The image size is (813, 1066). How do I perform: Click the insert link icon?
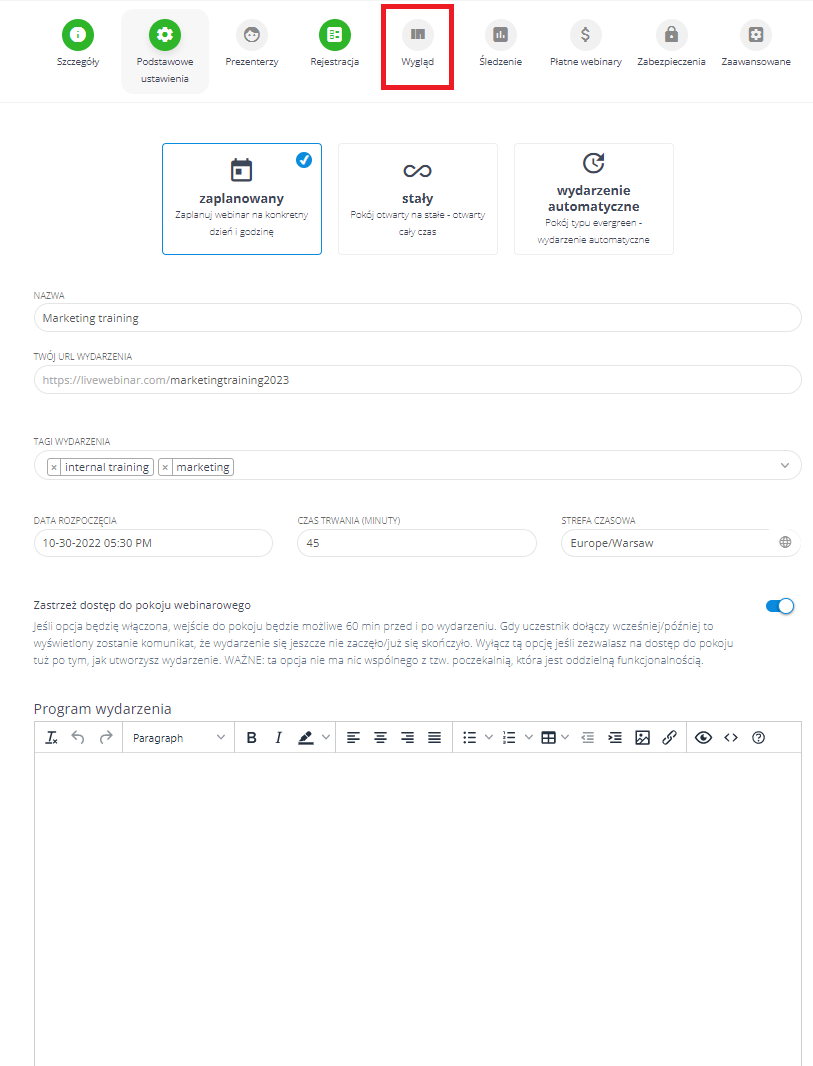(x=670, y=738)
